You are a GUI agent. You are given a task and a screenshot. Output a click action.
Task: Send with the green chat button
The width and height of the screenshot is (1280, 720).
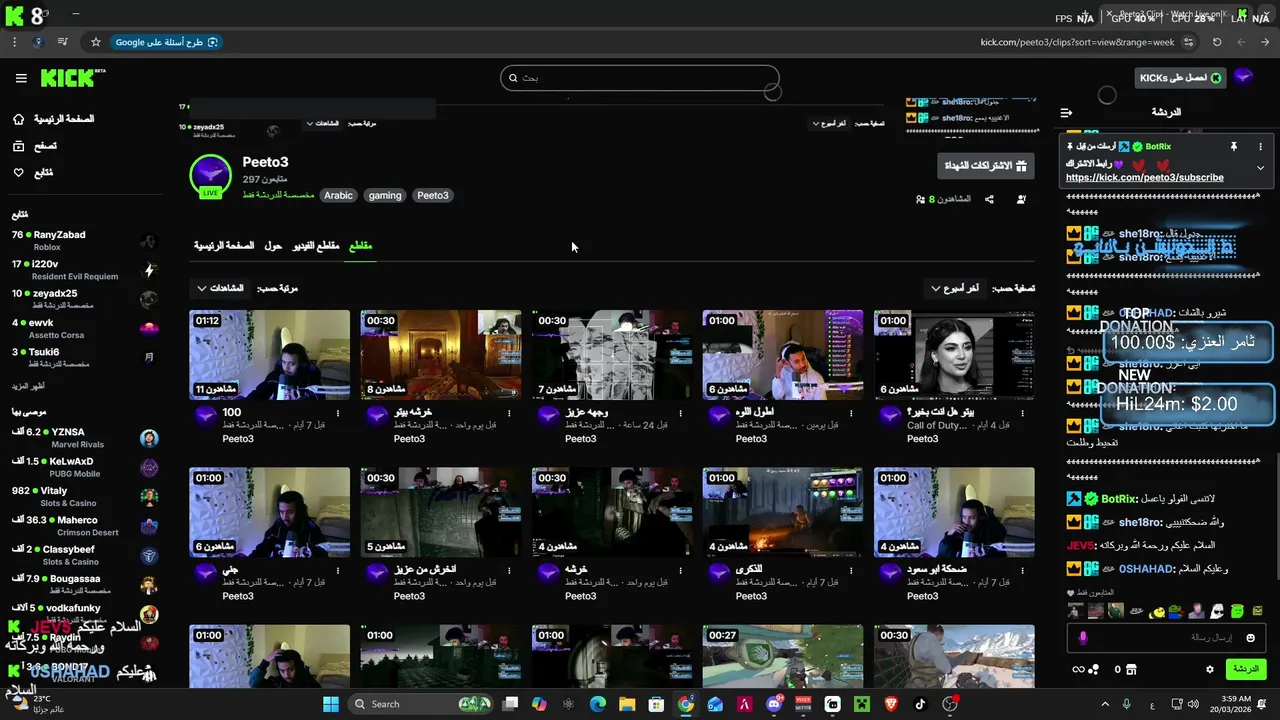(x=1245, y=669)
